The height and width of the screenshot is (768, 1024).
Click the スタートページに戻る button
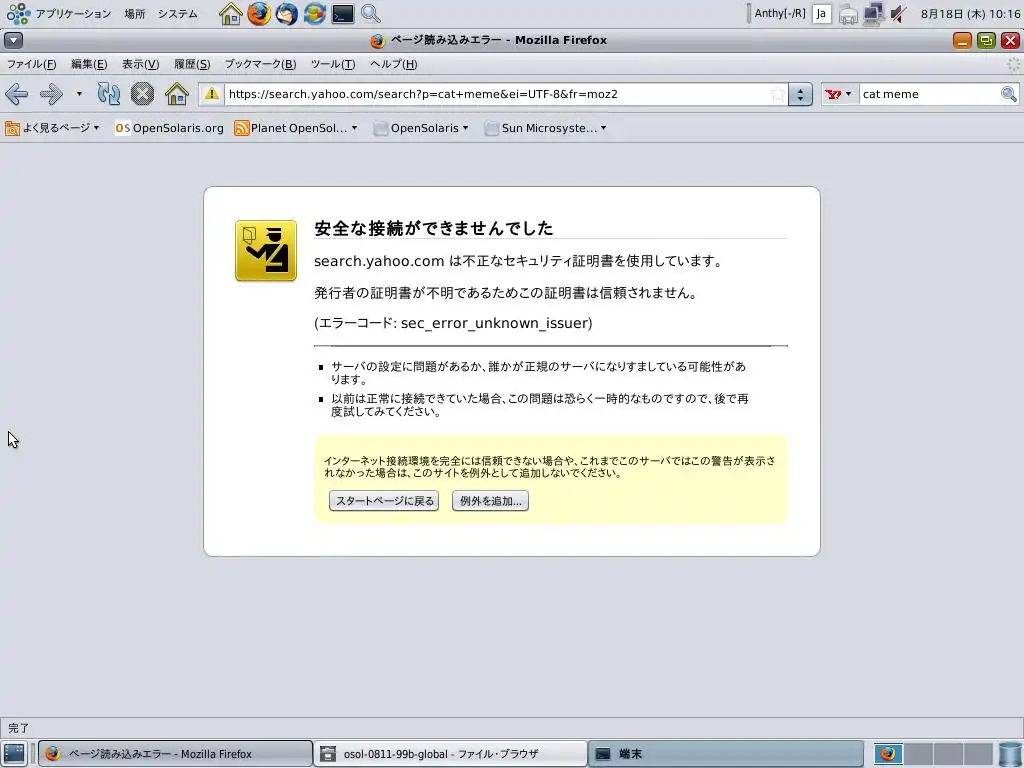[384, 501]
